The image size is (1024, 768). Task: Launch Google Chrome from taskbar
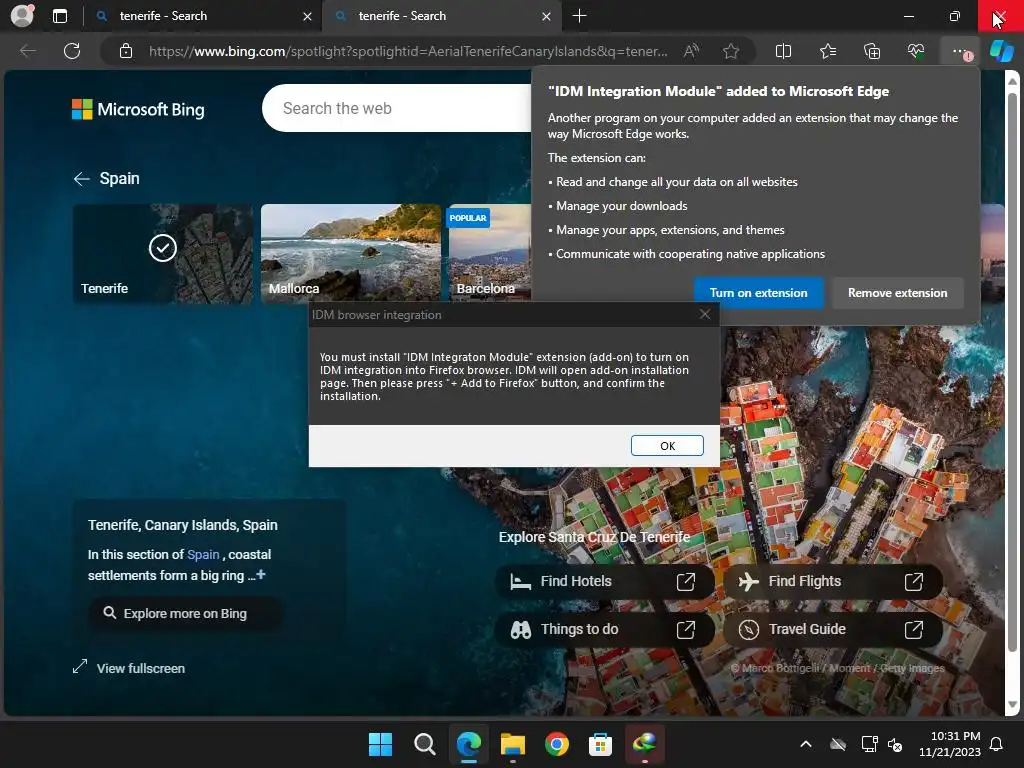556,744
